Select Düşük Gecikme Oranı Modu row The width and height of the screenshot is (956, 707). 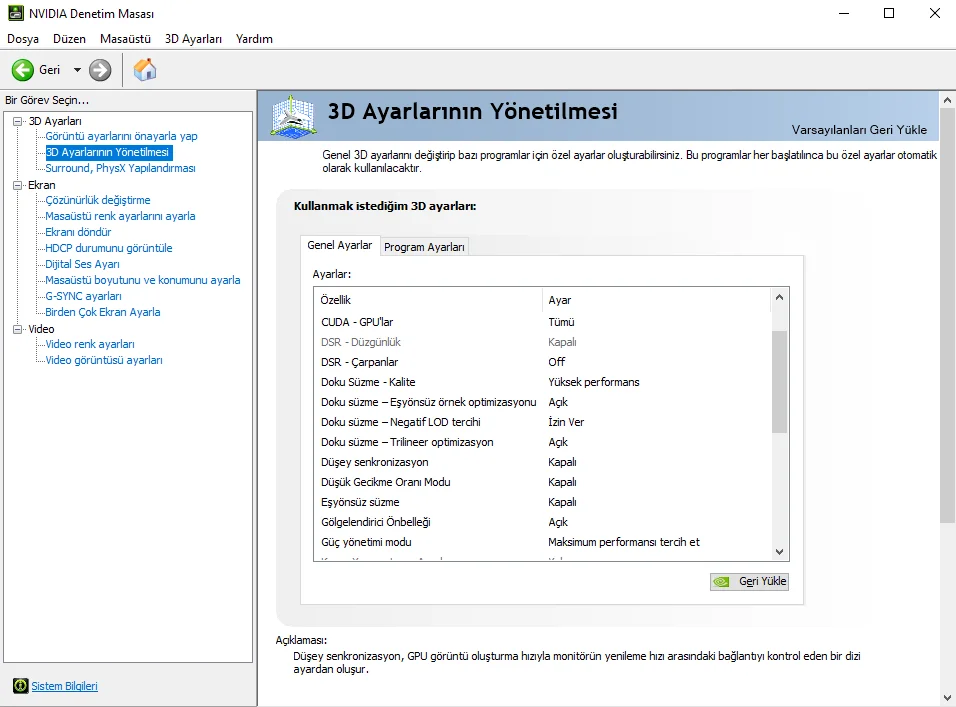pyautogui.click(x=543, y=482)
